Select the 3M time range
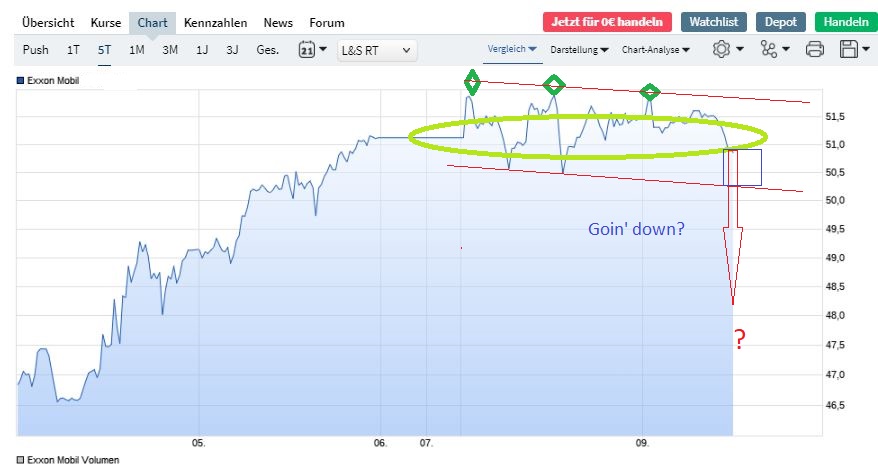878x465 pixels. [x=170, y=49]
